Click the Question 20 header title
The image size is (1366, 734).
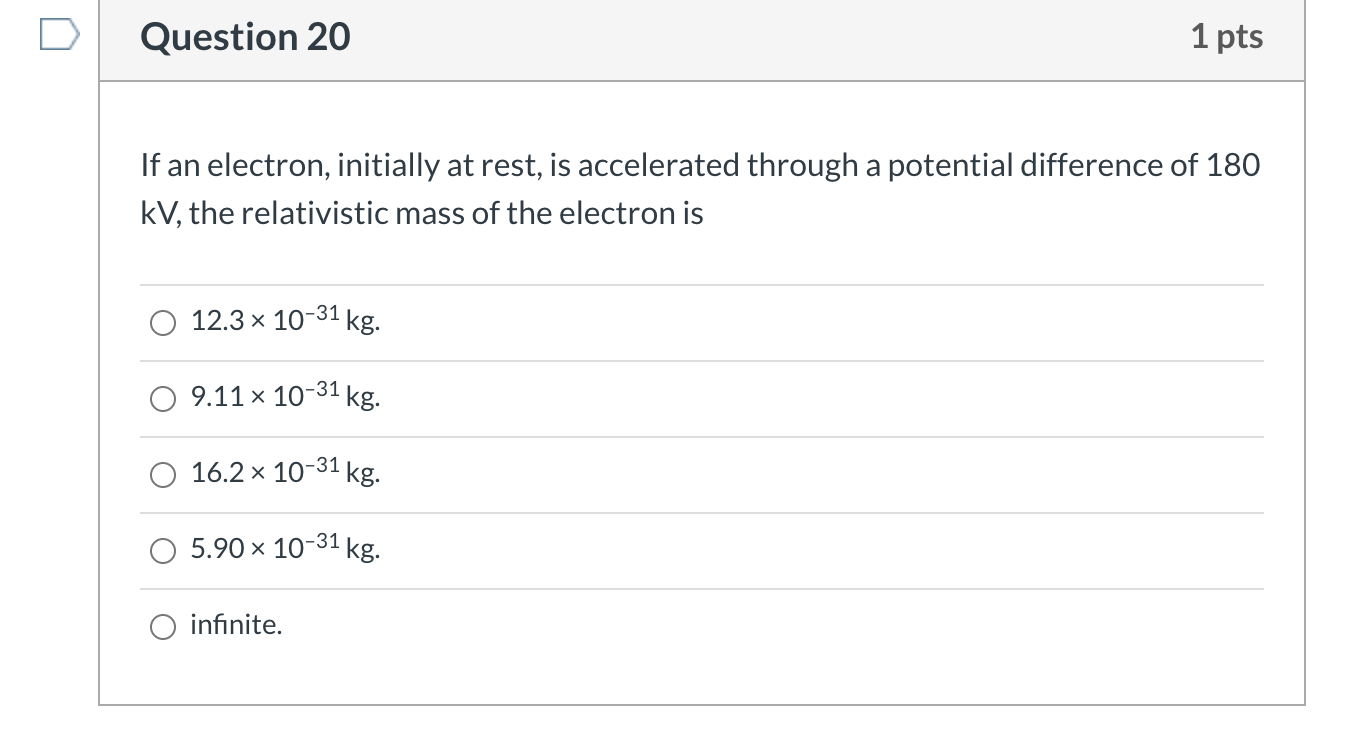(x=245, y=37)
